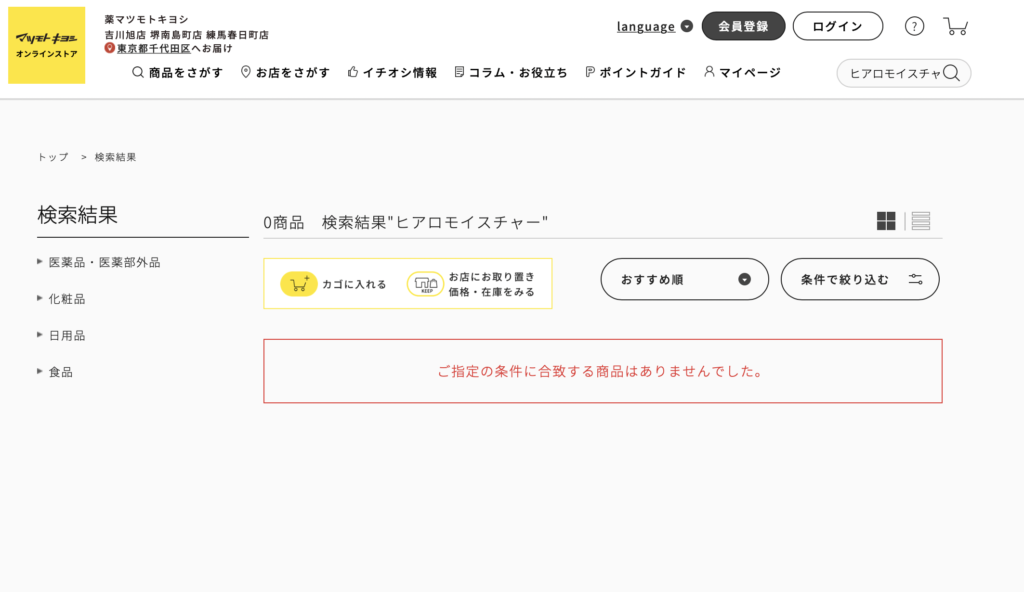This screenshot has height=592, width=1024.
Task: Click the yellow cart カゴに入れる icon
Action: point(298,284)
